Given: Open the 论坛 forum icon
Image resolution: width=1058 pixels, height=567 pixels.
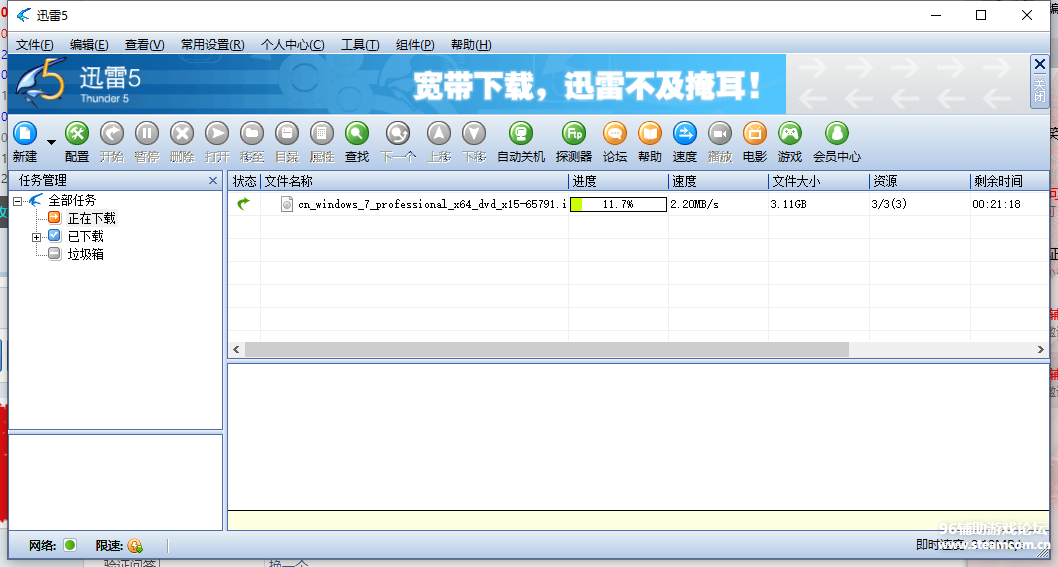Looking at the screenshot, I should [615, 134].
